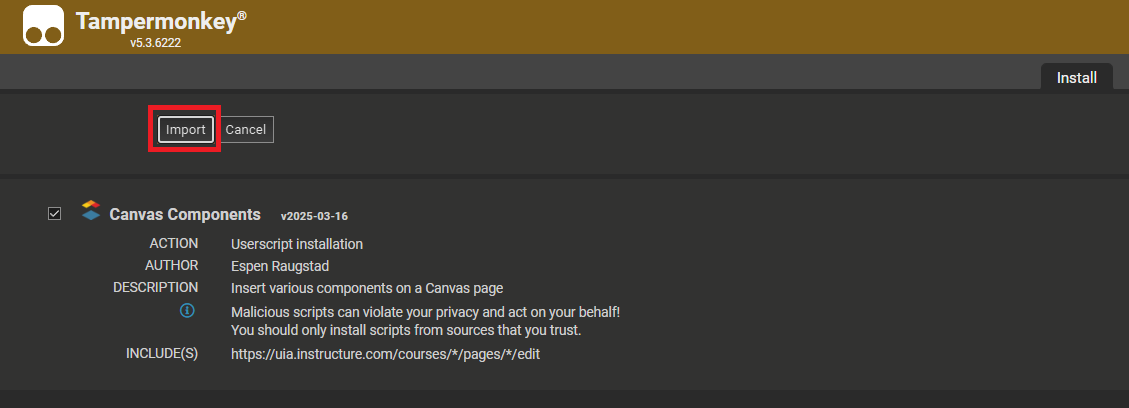Click the v2025-03-16 version label

314,216
